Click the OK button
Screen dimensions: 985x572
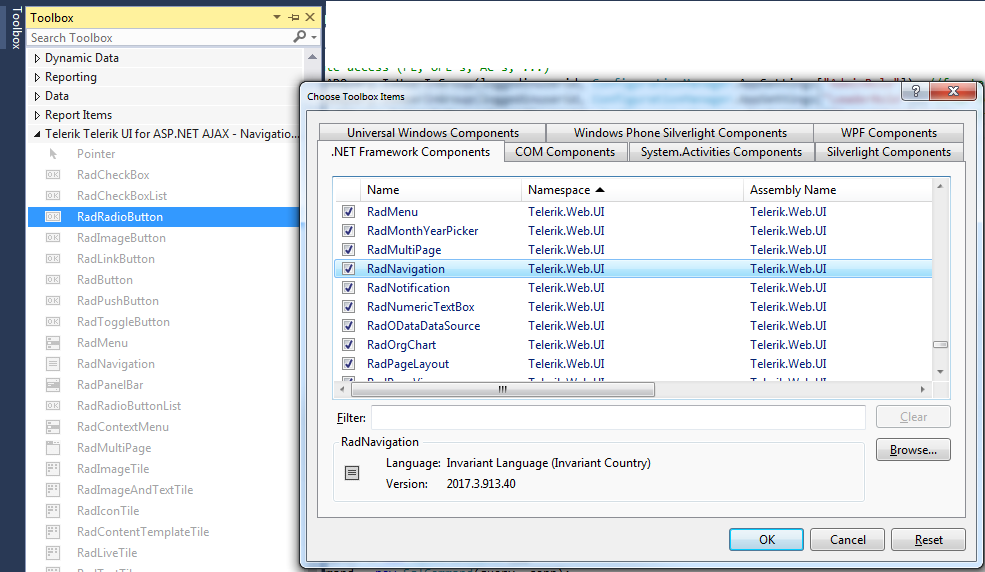[766, 539]
